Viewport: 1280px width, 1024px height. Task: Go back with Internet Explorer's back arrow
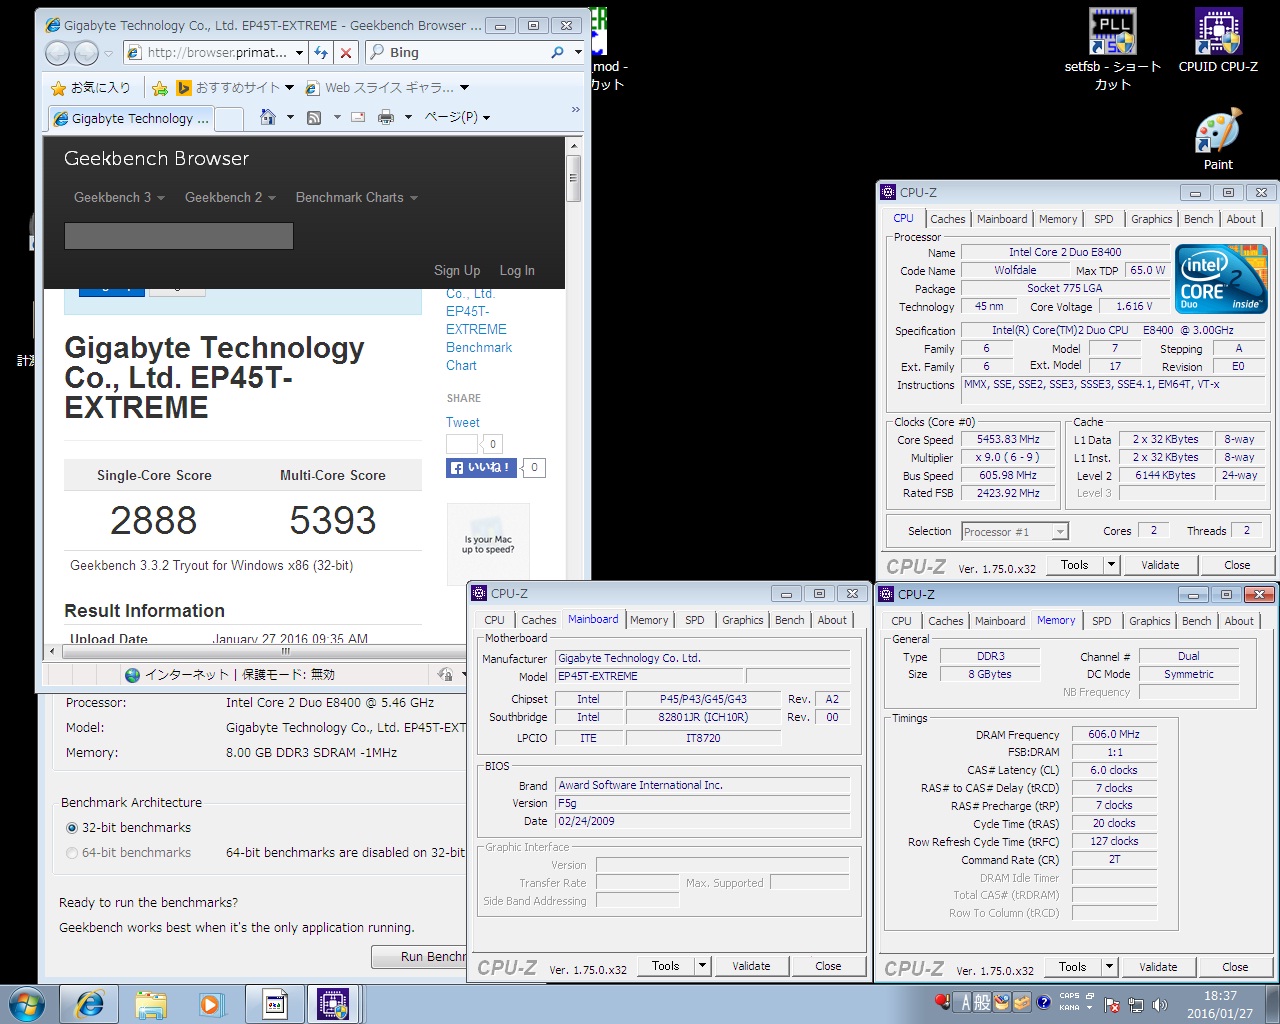58,53
